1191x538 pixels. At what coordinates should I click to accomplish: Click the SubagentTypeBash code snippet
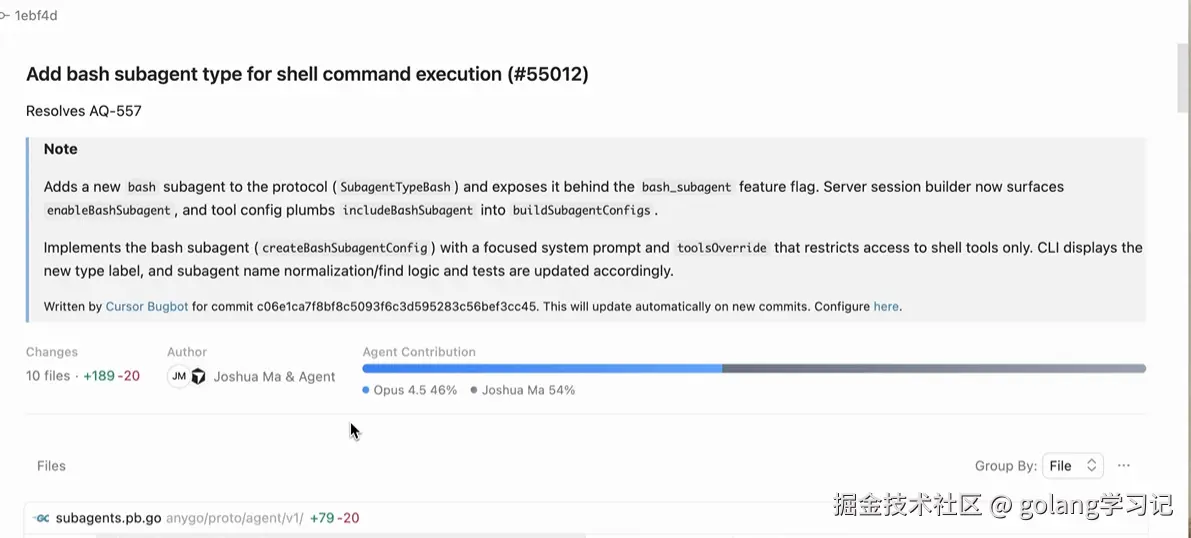click(x=396, y=187)
